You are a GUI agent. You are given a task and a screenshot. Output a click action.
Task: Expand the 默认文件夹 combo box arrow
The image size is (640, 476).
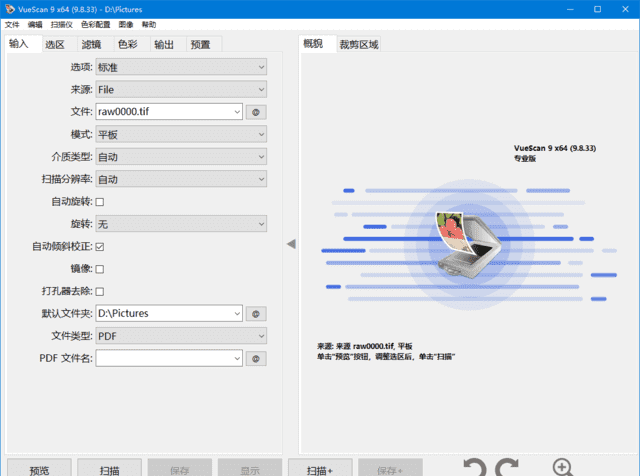(x=237, y=314)
